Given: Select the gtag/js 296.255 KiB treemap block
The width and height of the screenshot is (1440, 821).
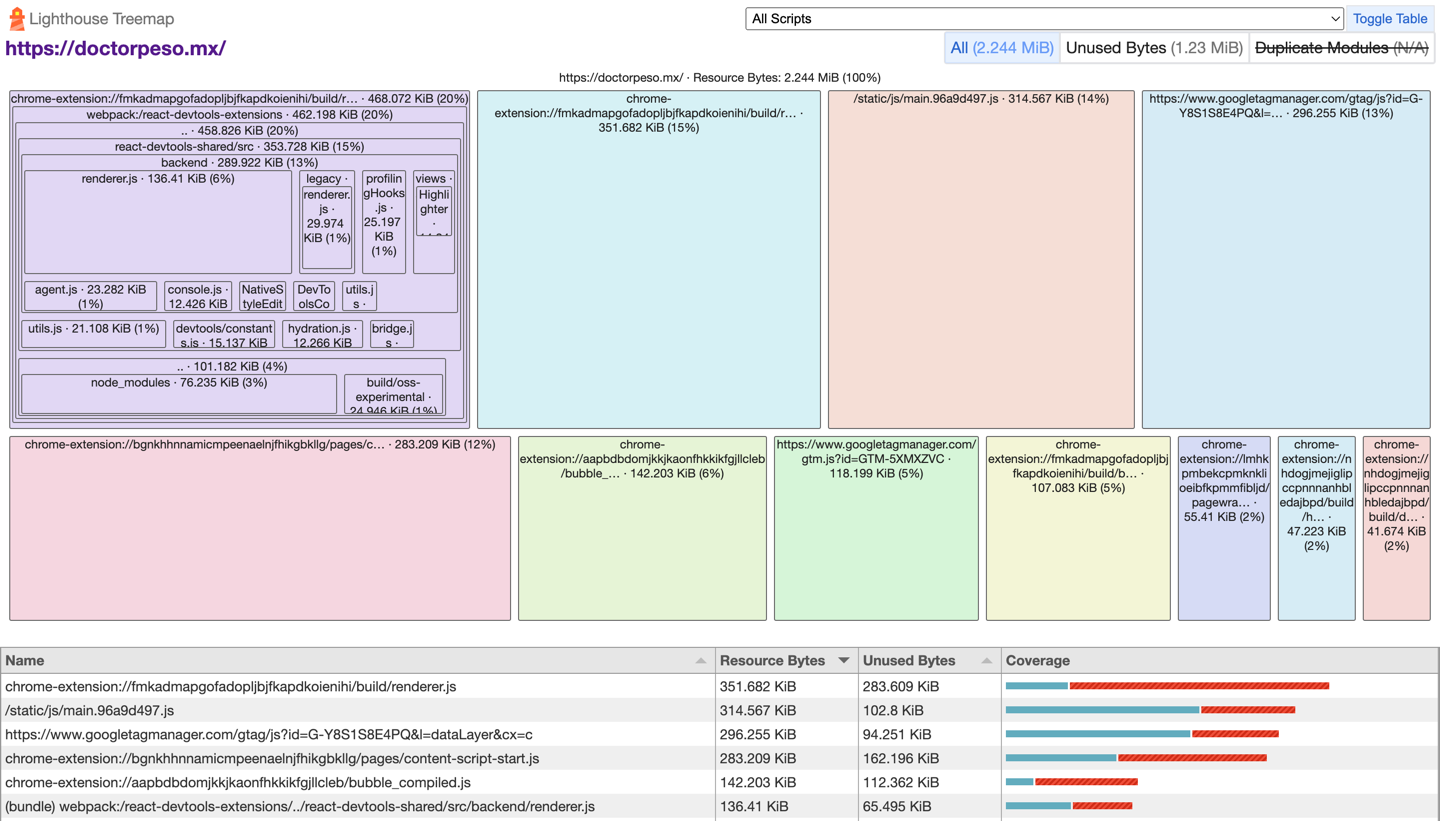Looking at the screenshot, I should 1286,260.
